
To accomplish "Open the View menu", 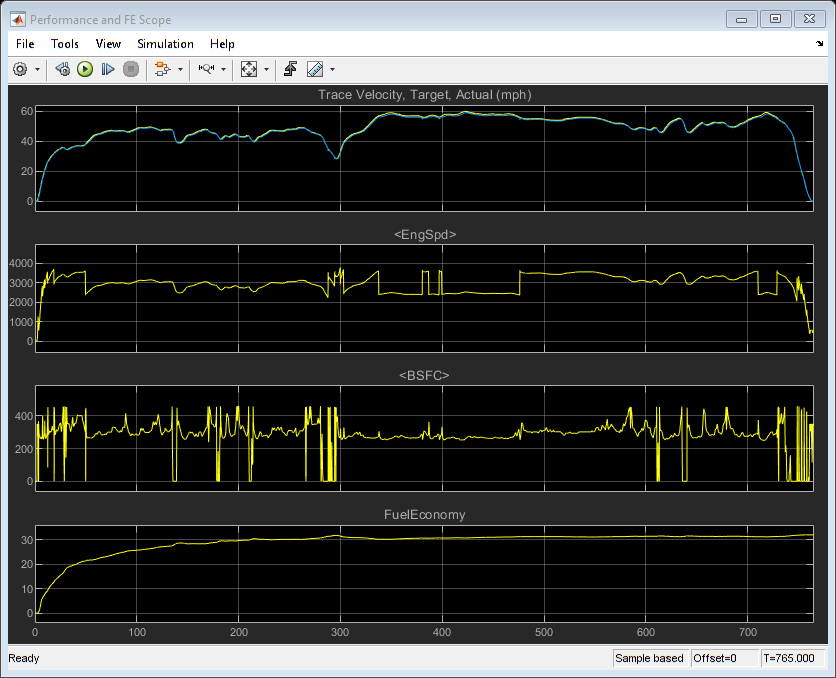I will pyautogui.click(x=108, y=44).
